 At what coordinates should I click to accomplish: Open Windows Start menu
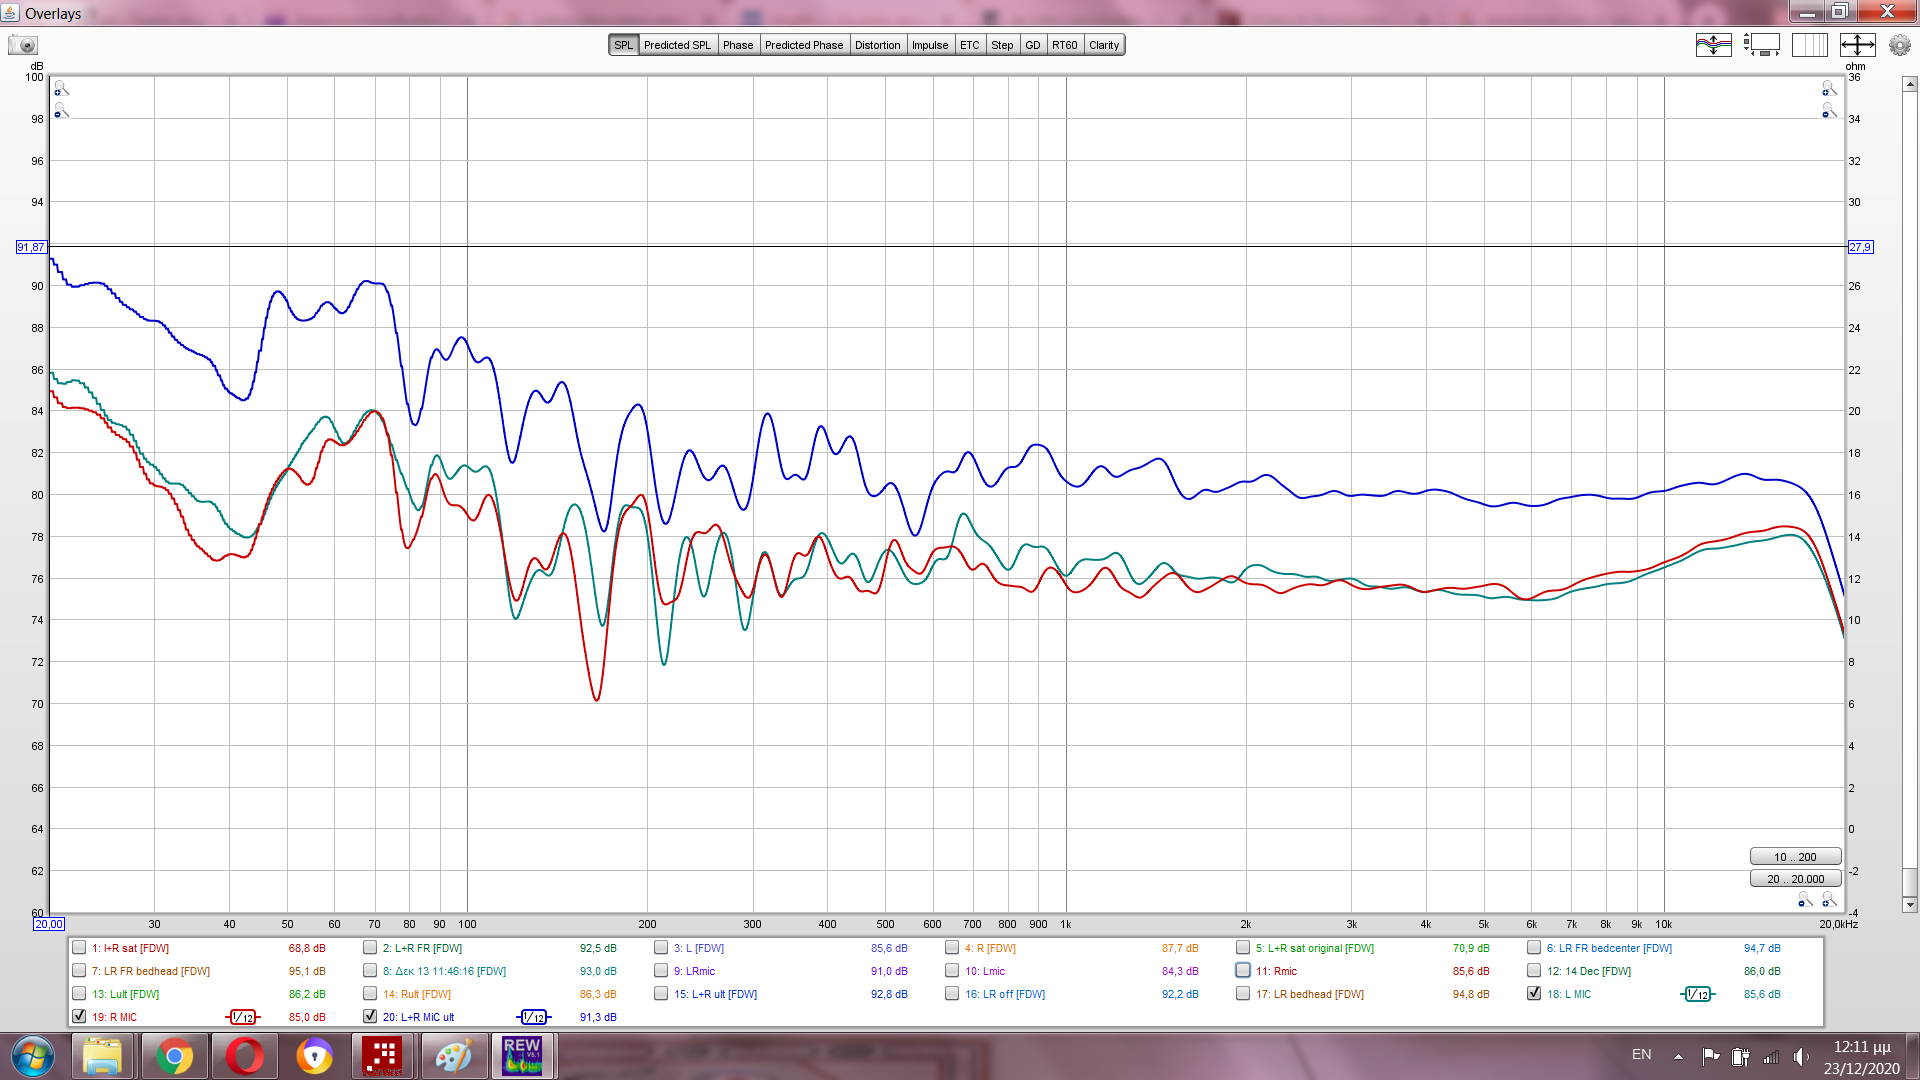click(33, 1056)
